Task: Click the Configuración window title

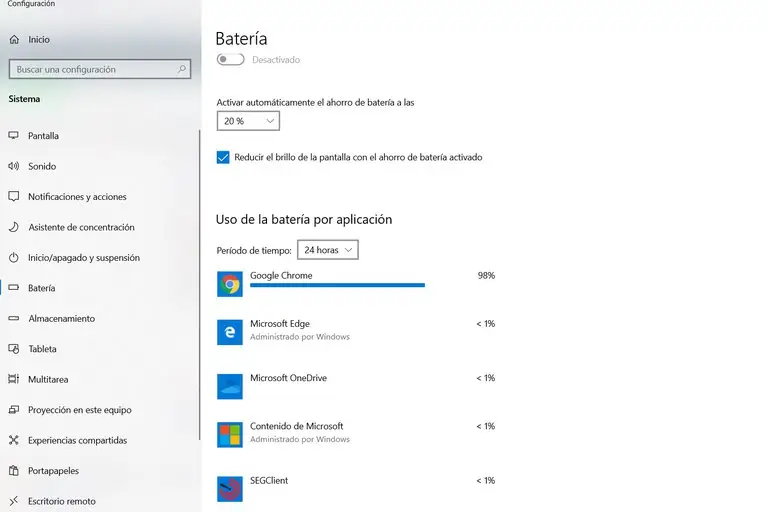Action: point(31,3)
